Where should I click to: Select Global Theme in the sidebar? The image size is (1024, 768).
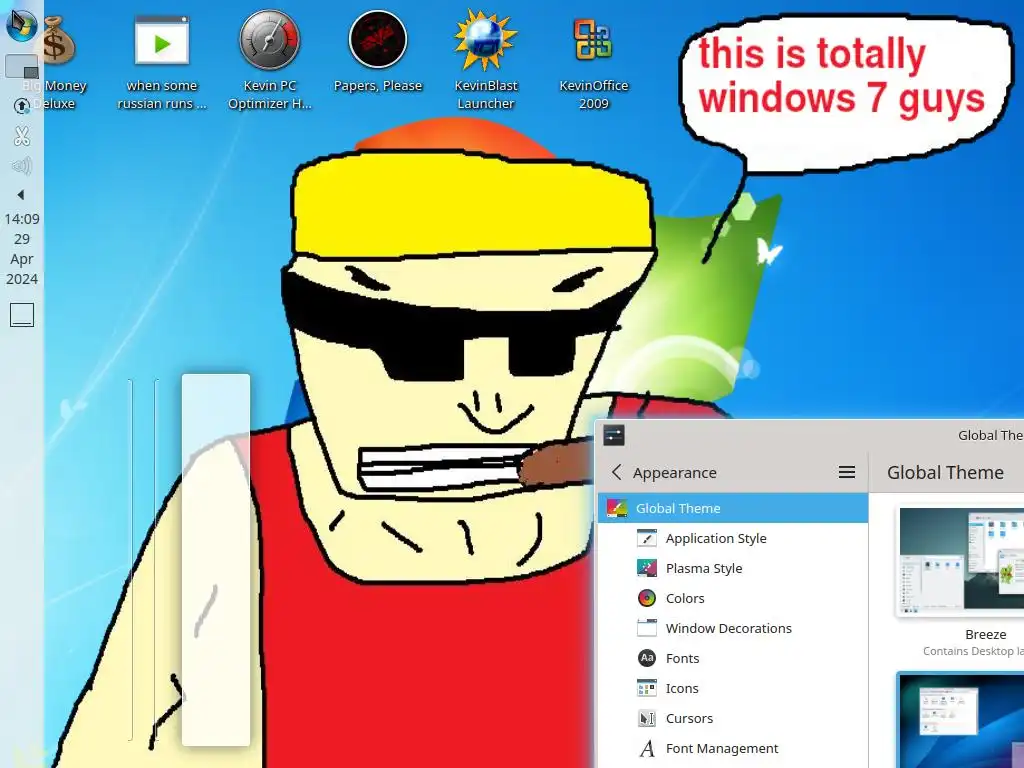[733, 508]
